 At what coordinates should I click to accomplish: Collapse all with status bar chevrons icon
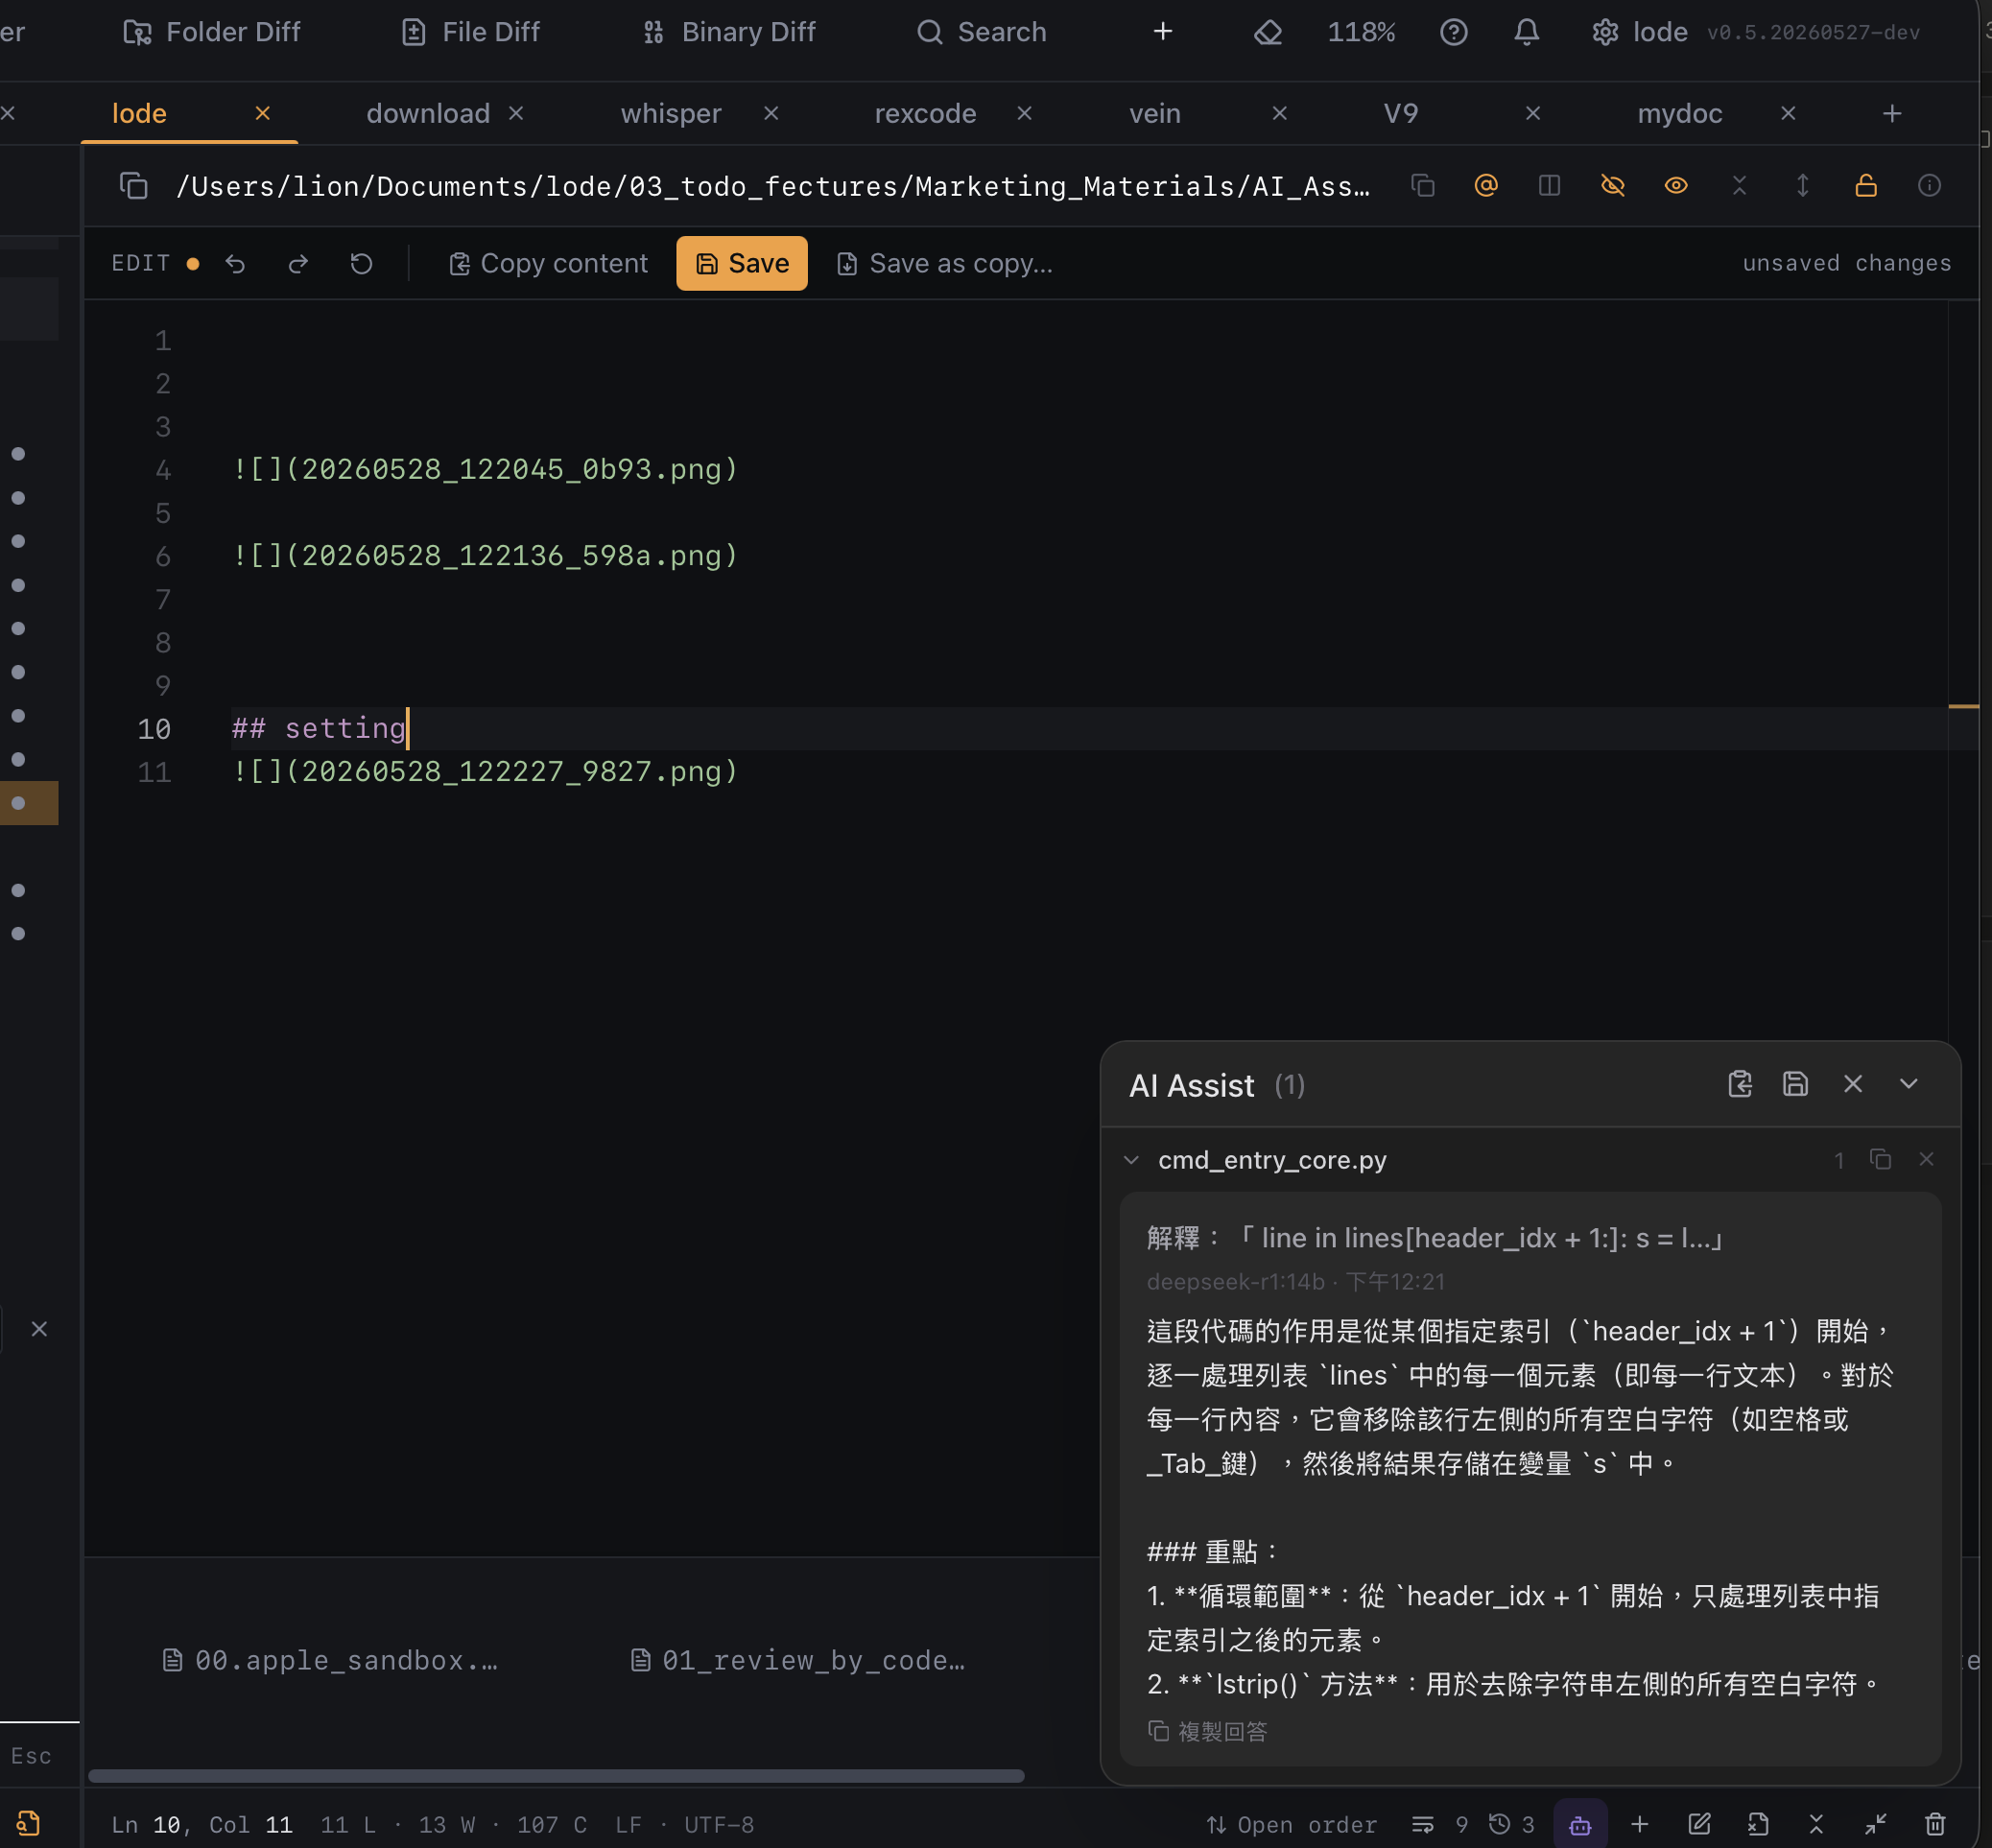click(1816, 1825)
